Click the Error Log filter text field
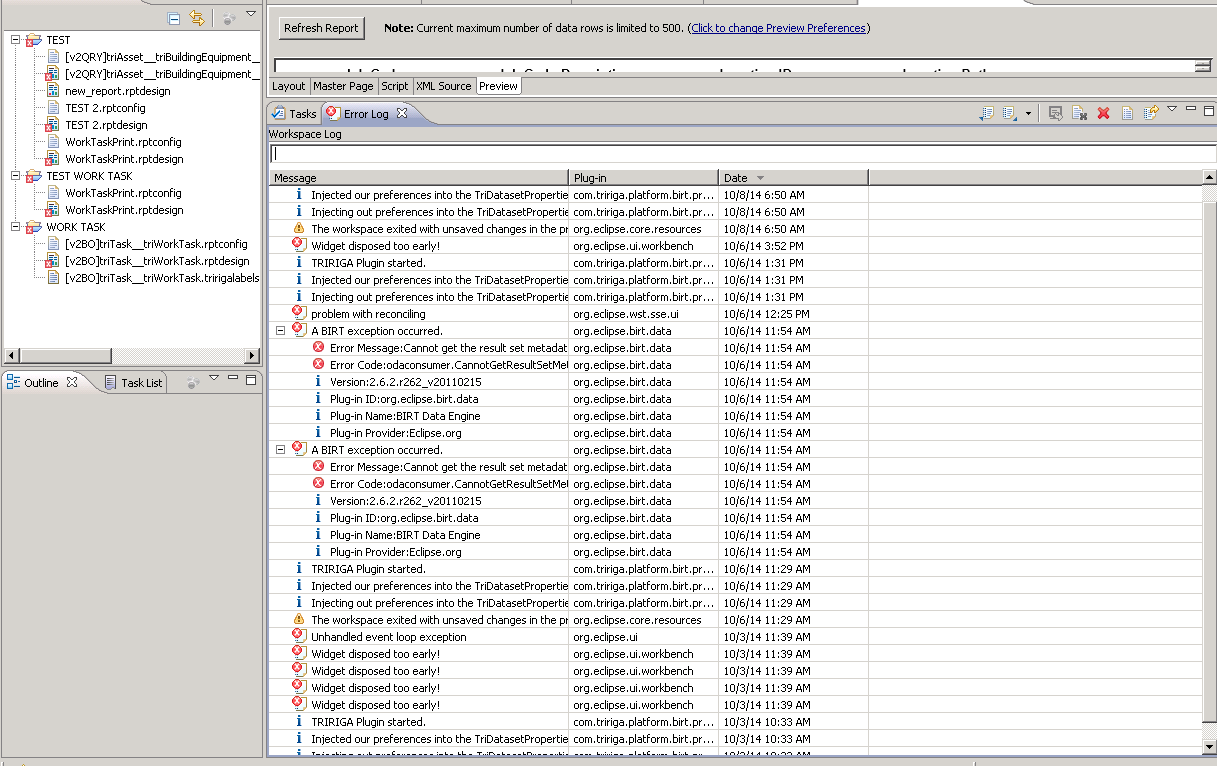This screenshot has width=1217, height=766. (740, 154)
